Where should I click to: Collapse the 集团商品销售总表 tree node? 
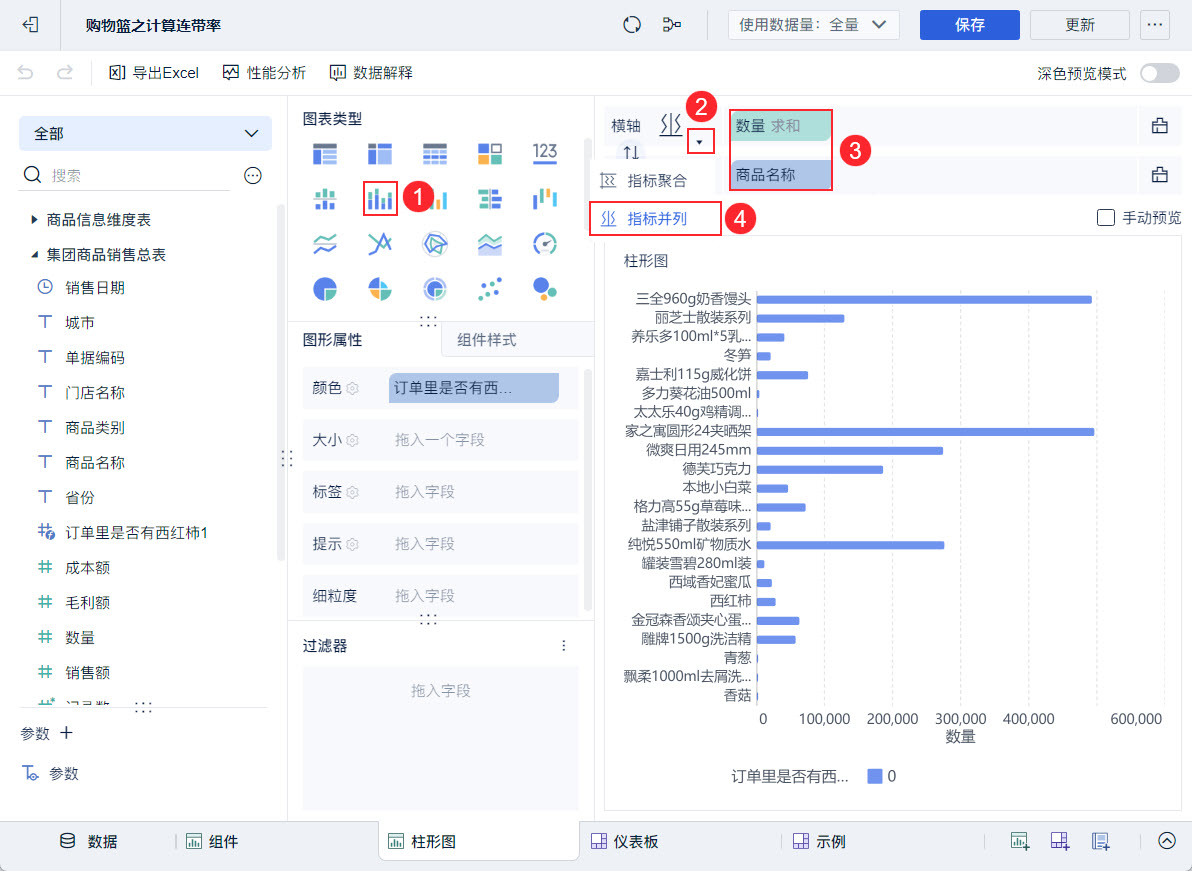click(33, 255)
